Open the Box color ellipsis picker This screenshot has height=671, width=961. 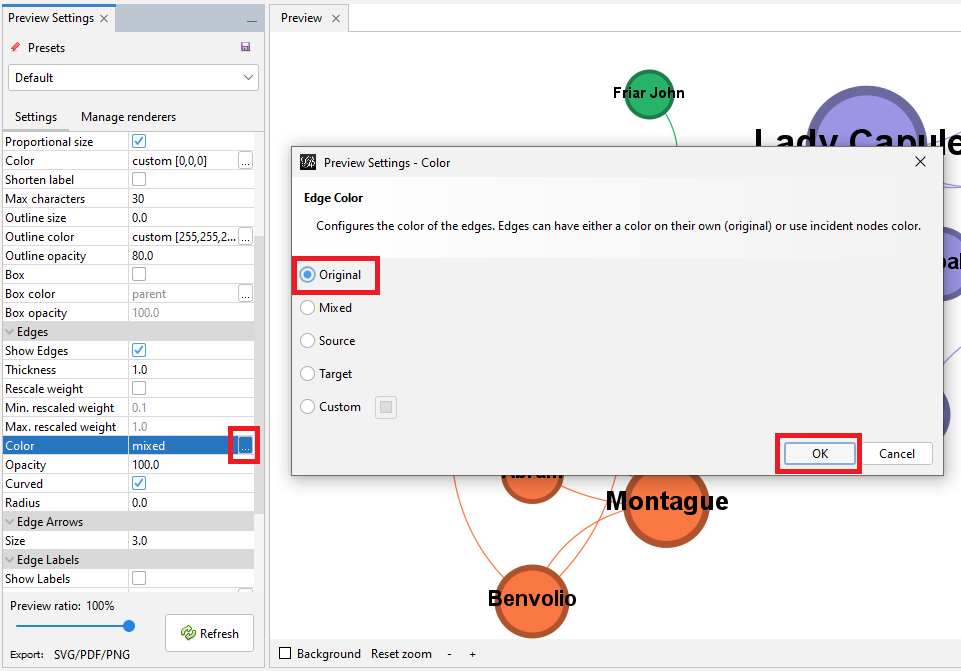(x=244, y=293)
